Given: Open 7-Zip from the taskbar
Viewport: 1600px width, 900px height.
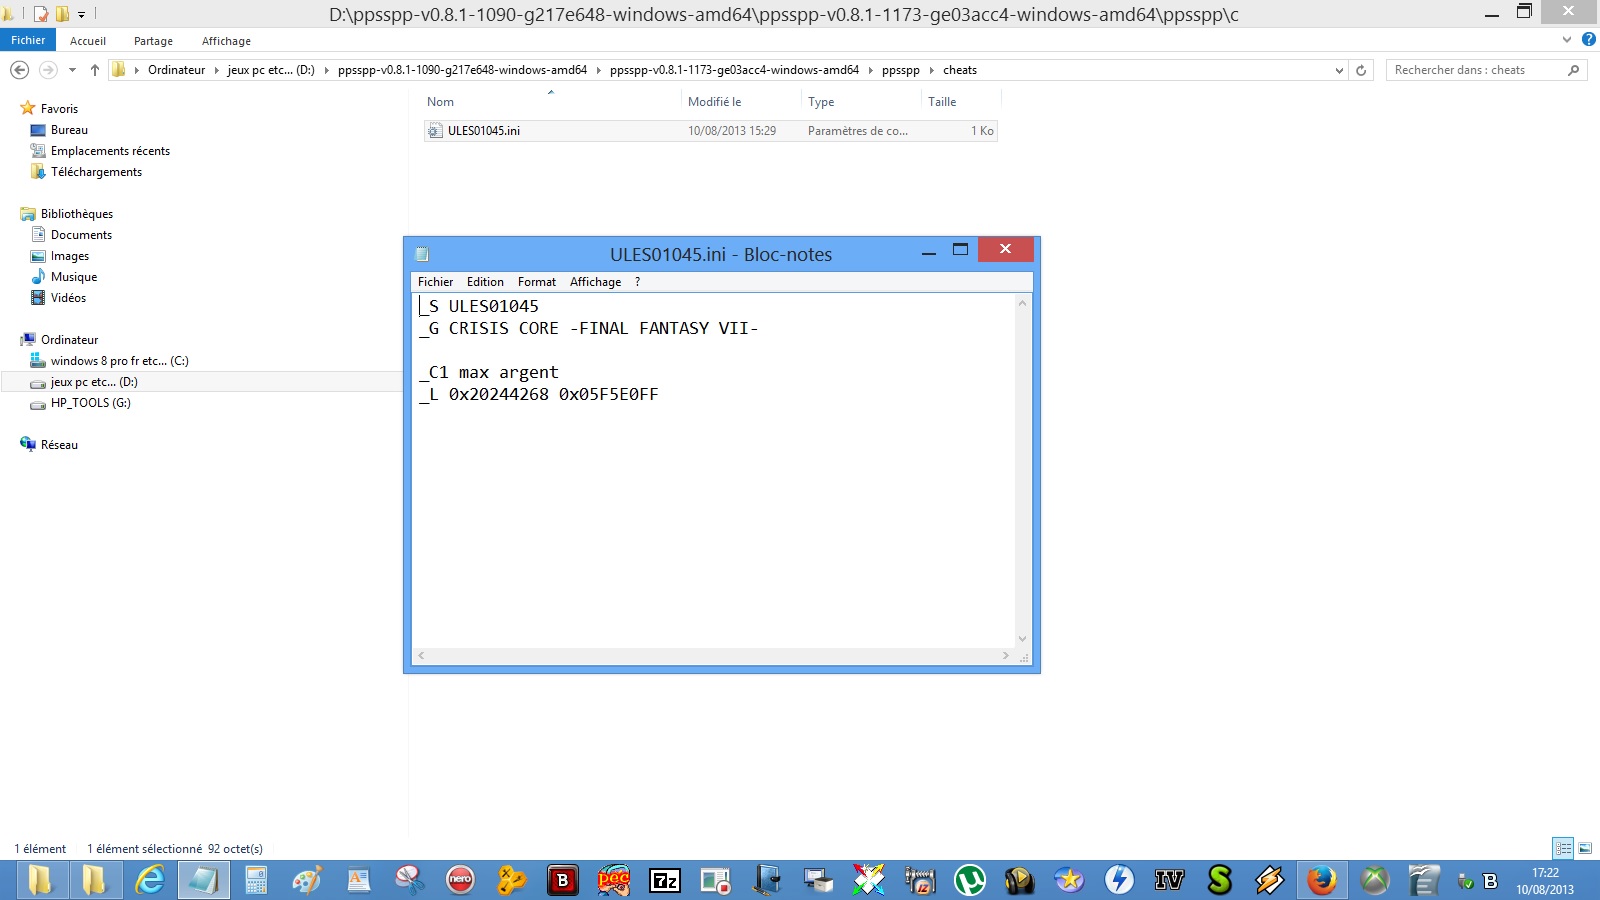Looking at the screenshot, I should pyautogui.click(x=665, y=880).
